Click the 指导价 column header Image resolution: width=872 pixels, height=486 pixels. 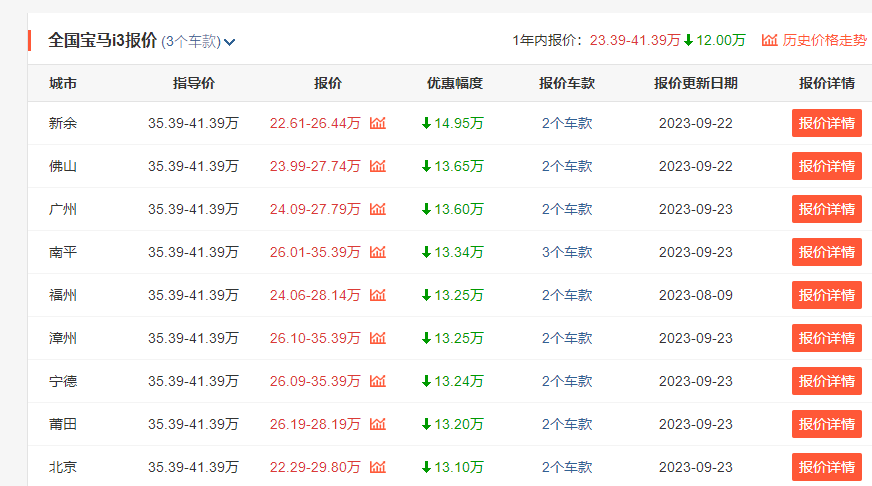click(x=194, y=83)
